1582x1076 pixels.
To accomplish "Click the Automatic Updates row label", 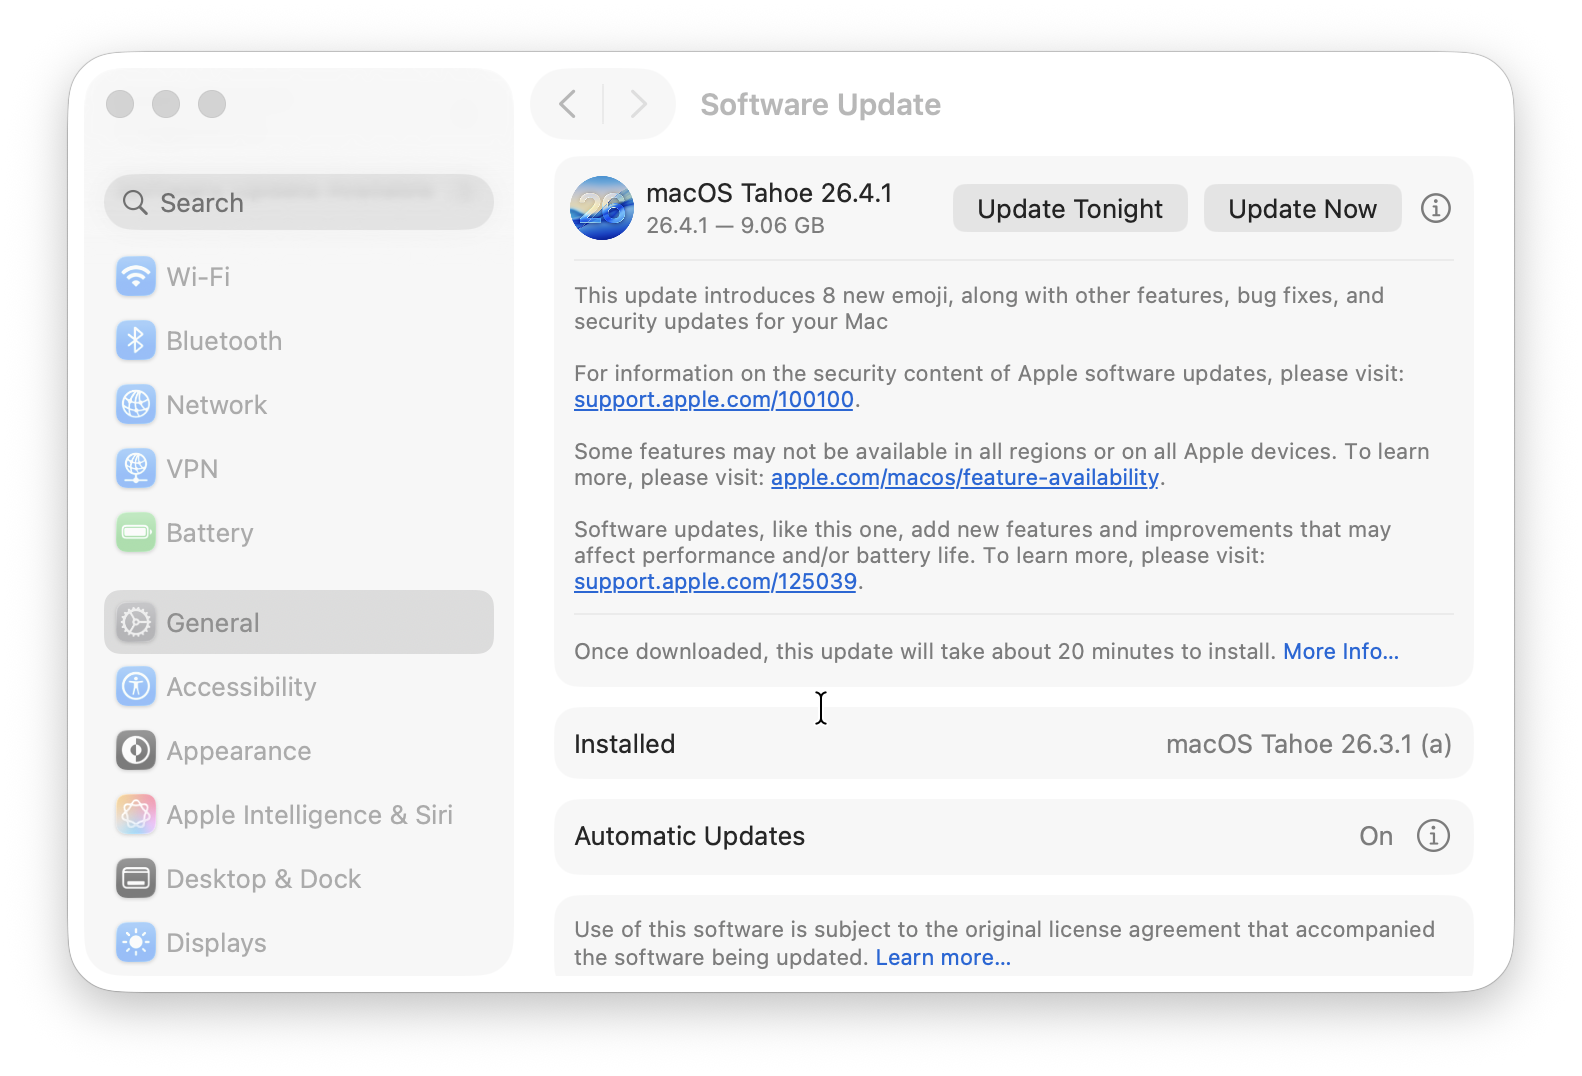I will pos(690,836).
